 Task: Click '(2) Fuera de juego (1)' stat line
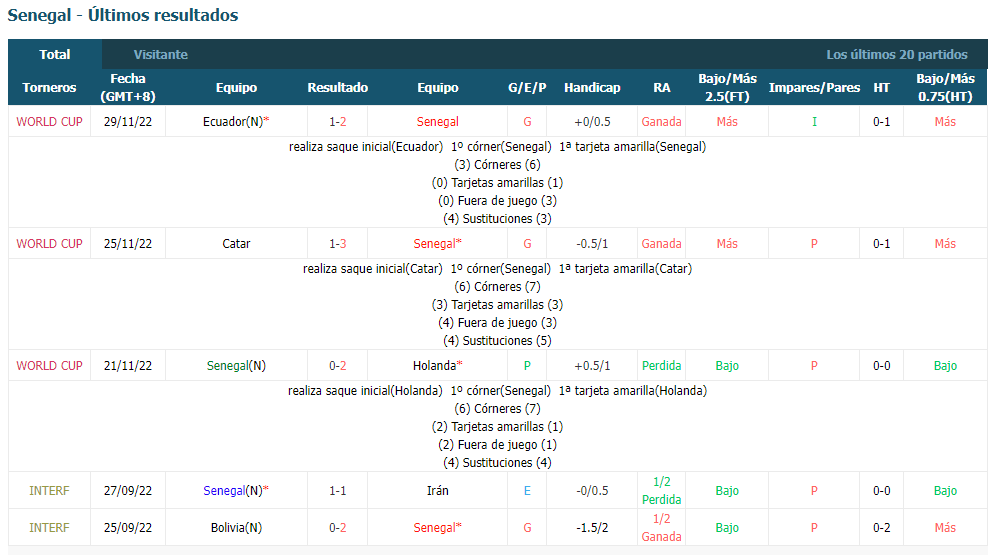click(497, 444)
